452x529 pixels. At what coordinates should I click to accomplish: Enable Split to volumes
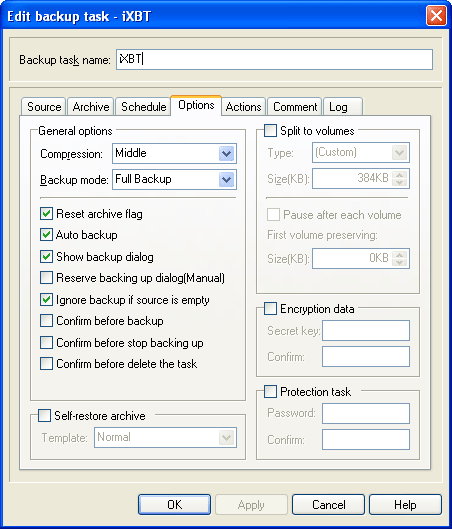tap(270, 131)
